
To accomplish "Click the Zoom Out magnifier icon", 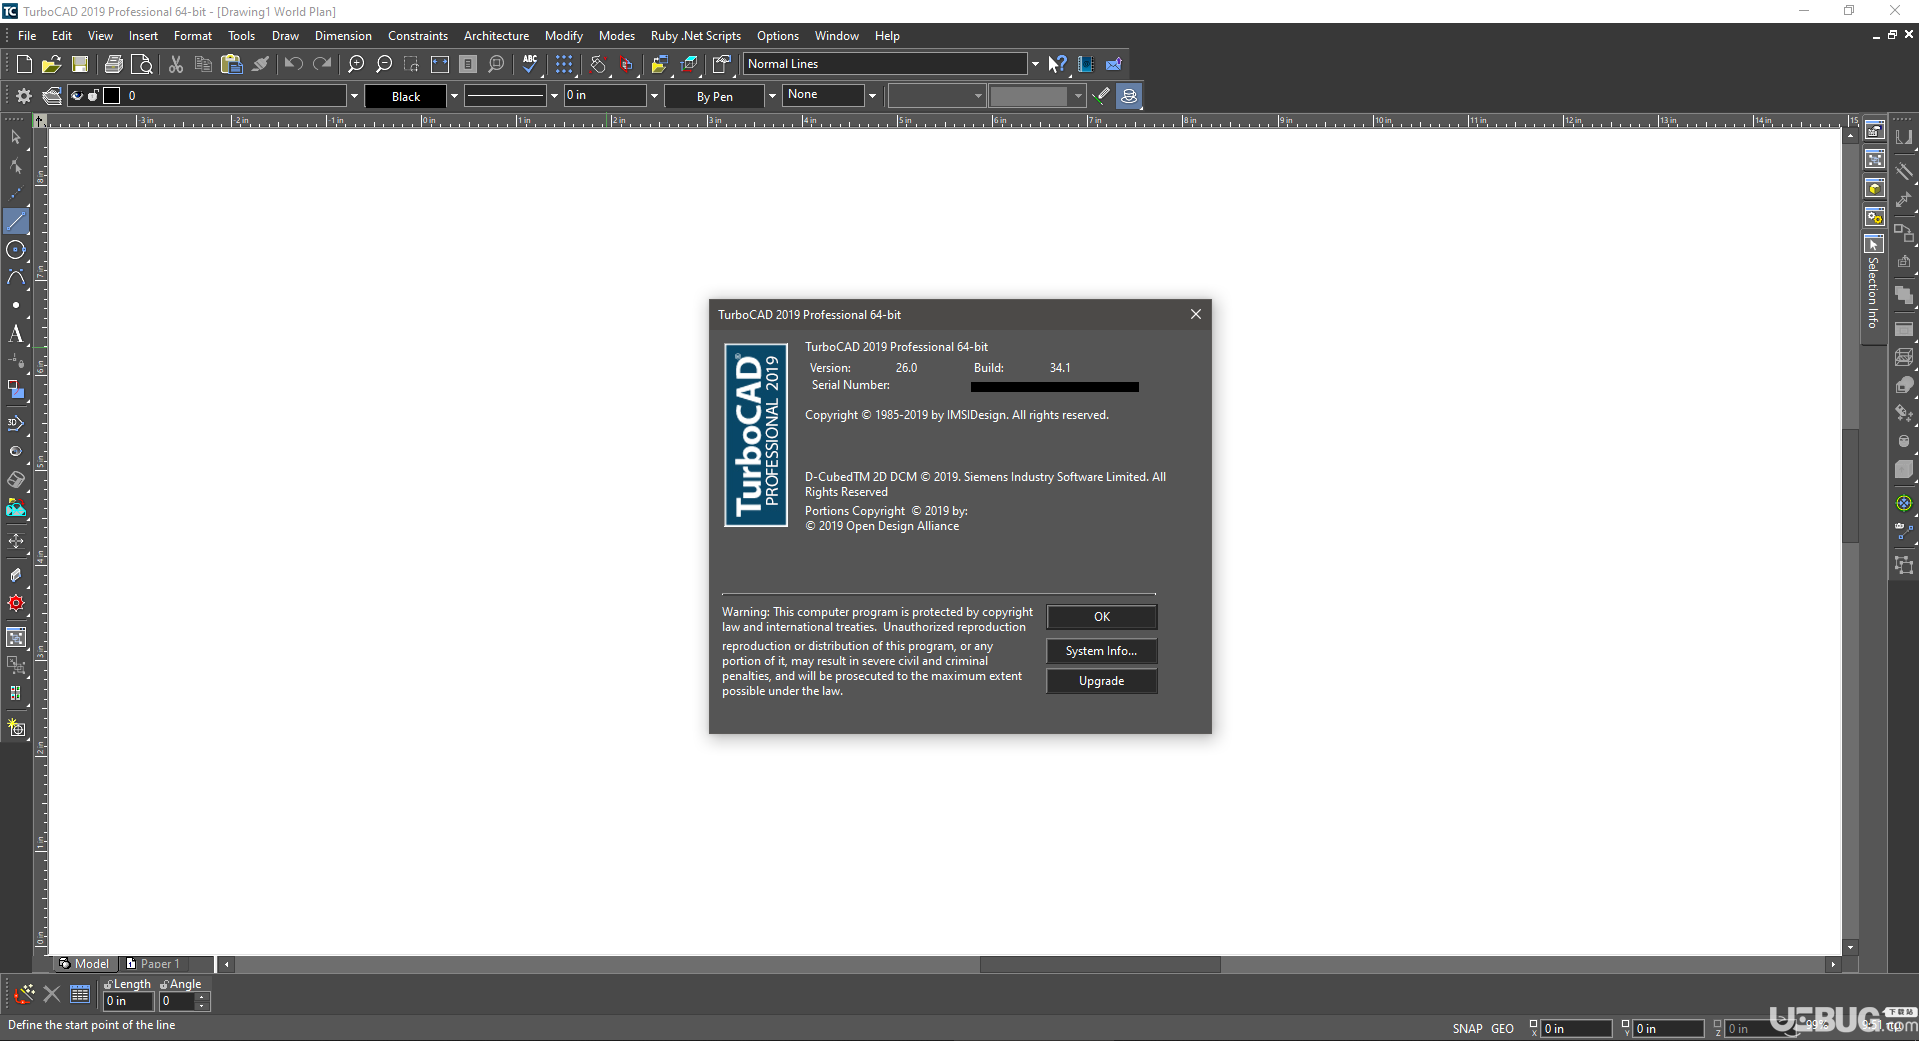I will [384, 64].
